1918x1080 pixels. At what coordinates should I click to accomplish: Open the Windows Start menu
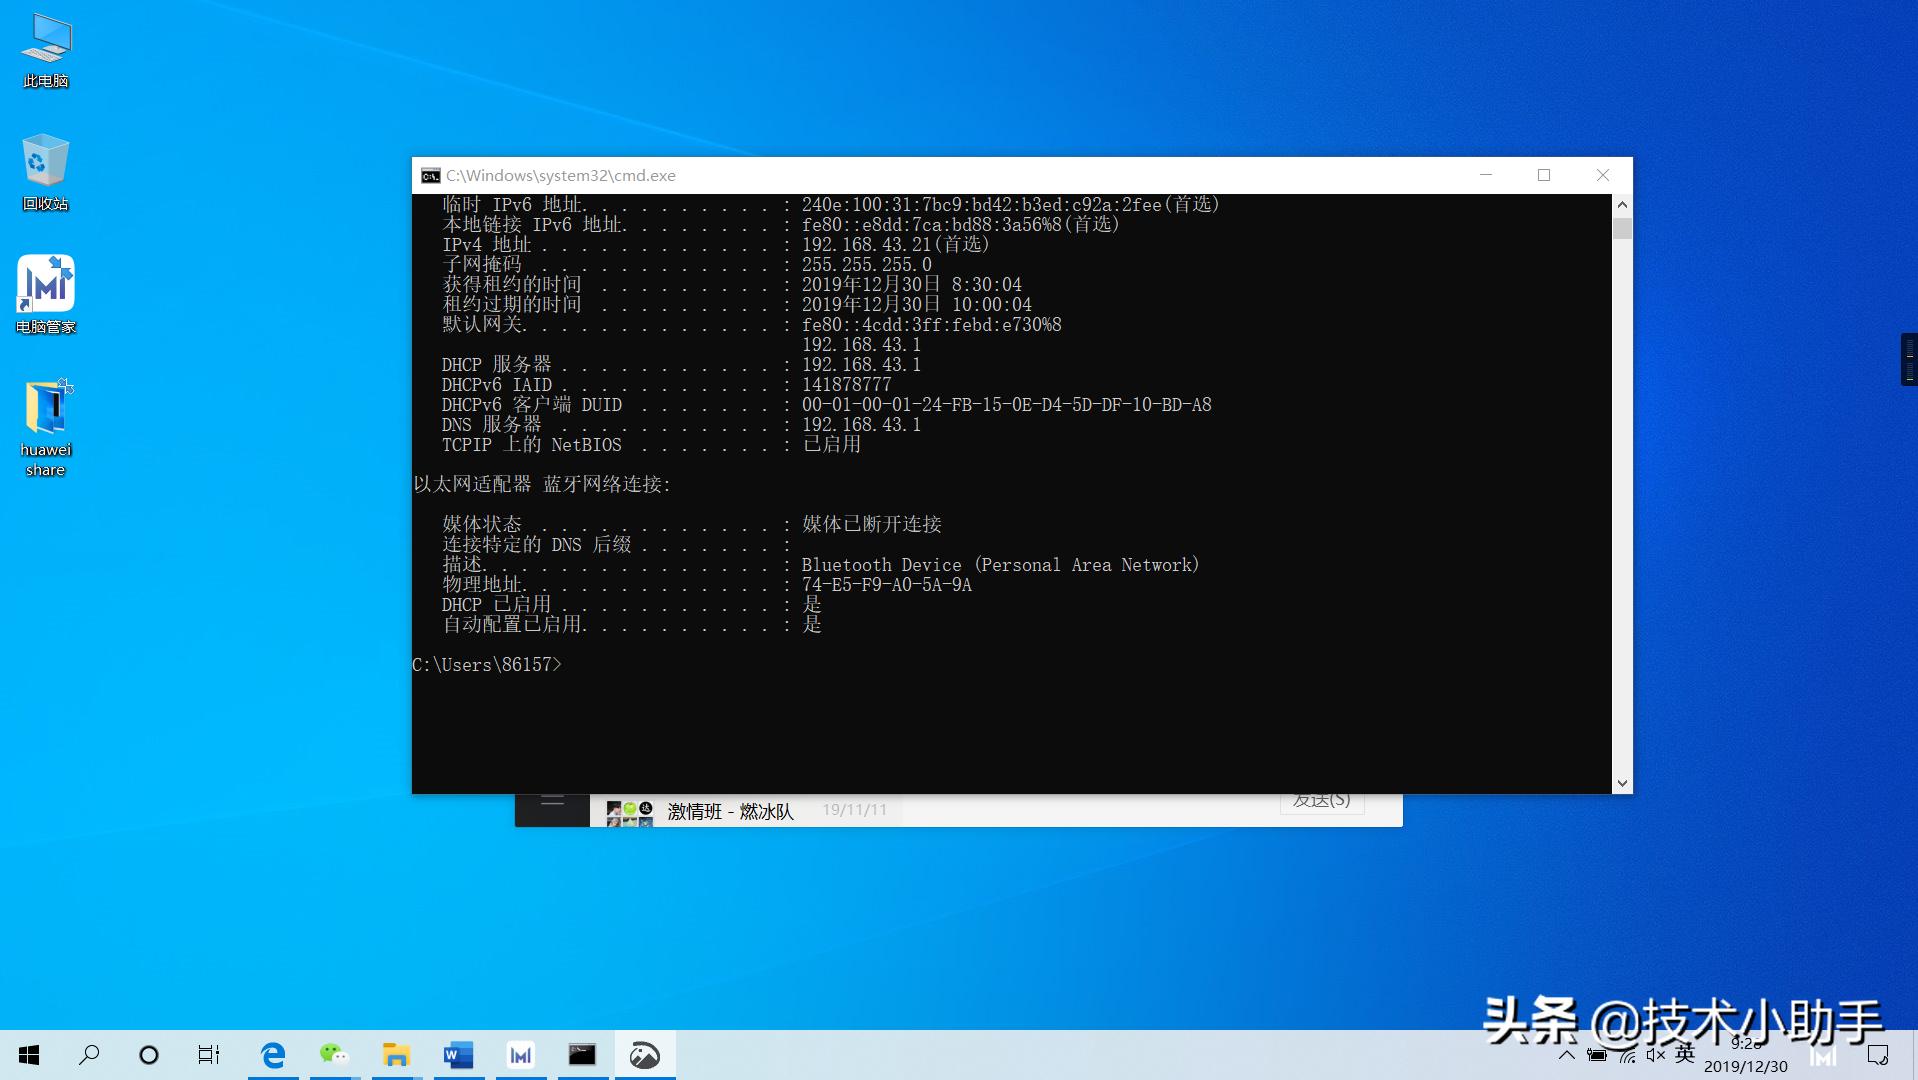point(29,1055)
